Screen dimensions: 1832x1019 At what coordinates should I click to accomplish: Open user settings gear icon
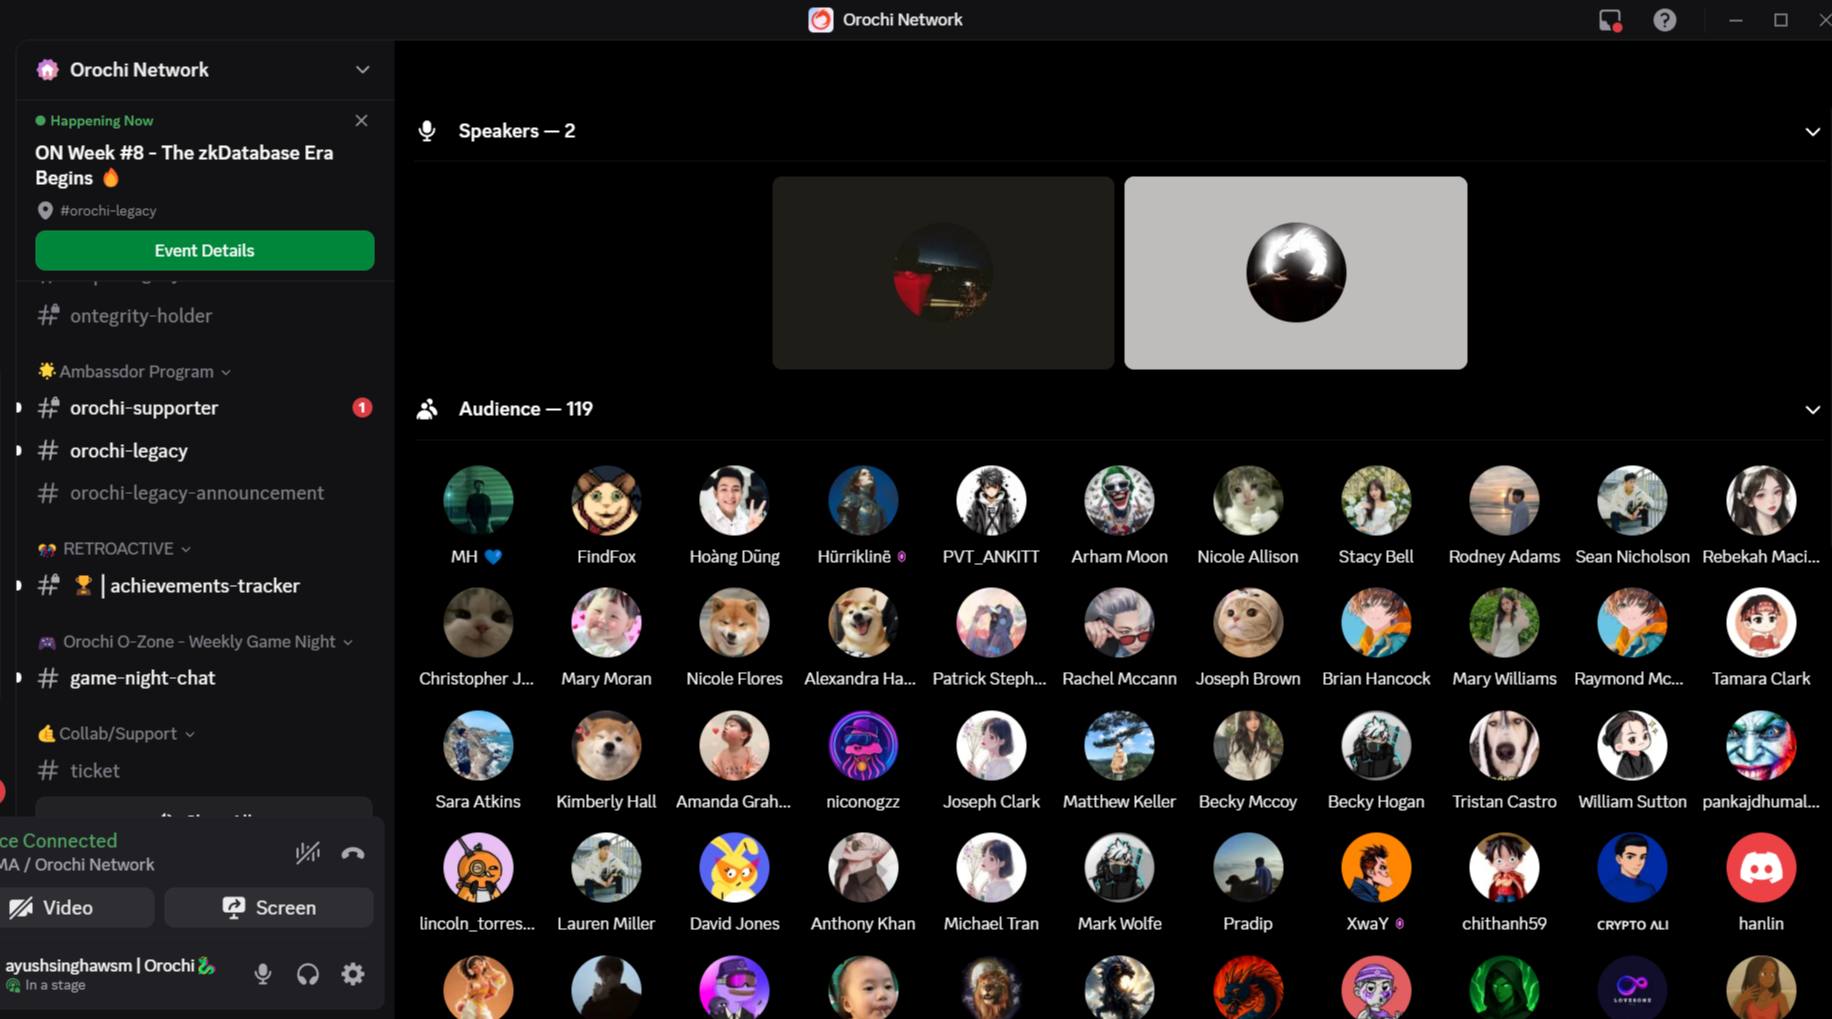click(352, 974)
